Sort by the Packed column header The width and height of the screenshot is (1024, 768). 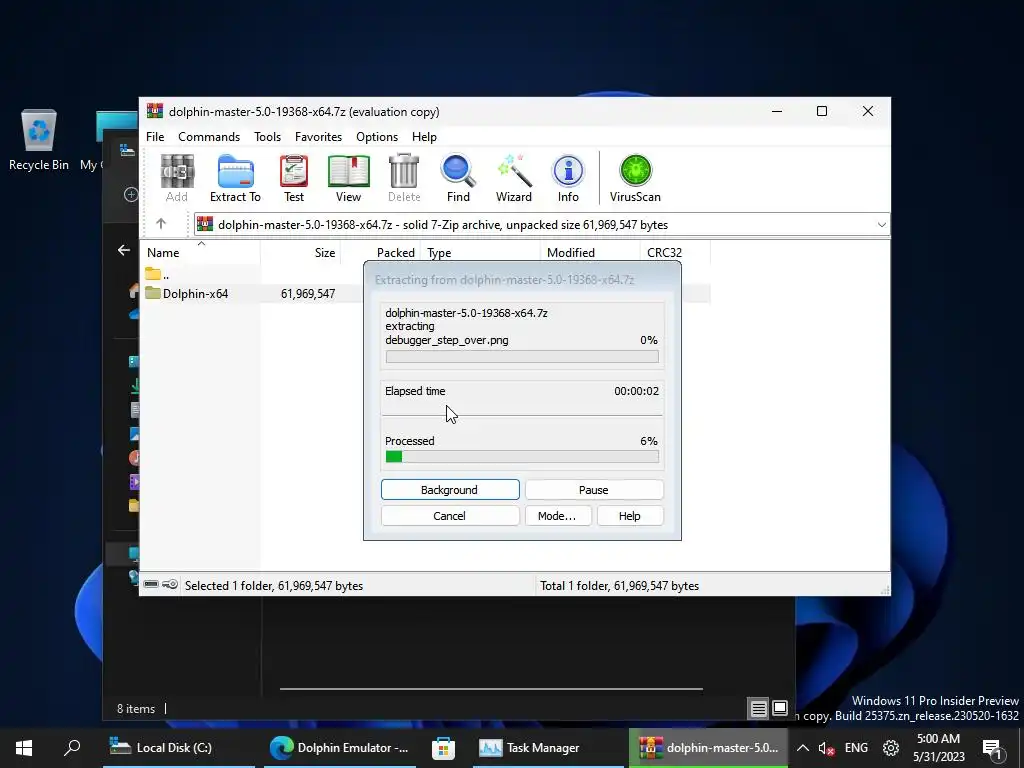click(x=380, y=252)
